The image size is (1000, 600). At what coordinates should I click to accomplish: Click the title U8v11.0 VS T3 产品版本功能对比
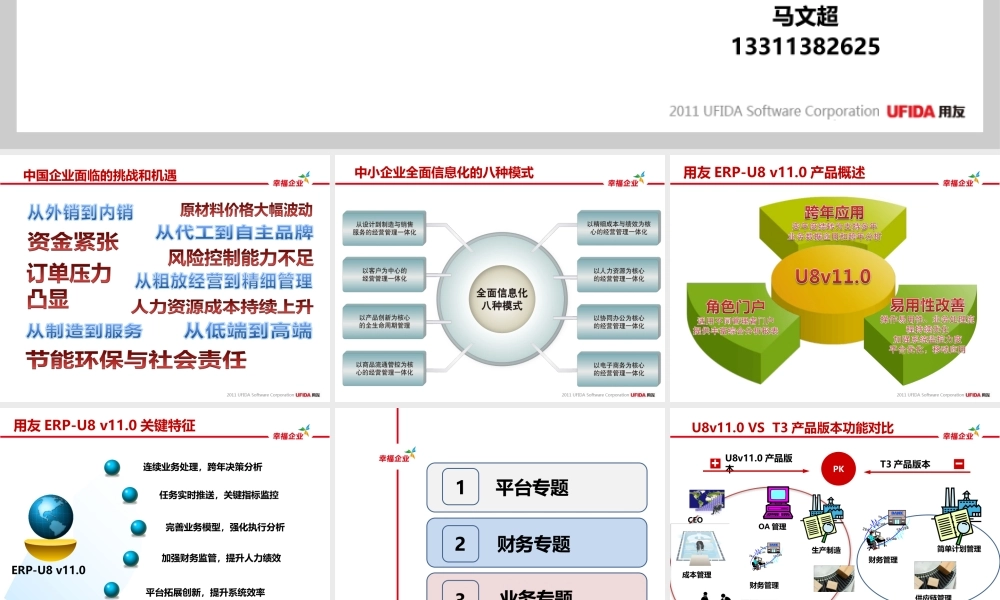(792, 428)
